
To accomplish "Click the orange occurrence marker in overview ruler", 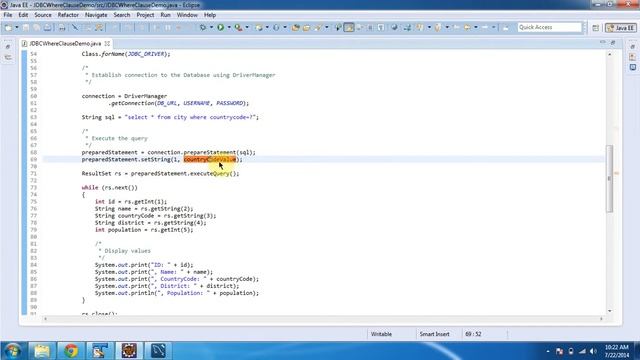I will tap(616, 173).
